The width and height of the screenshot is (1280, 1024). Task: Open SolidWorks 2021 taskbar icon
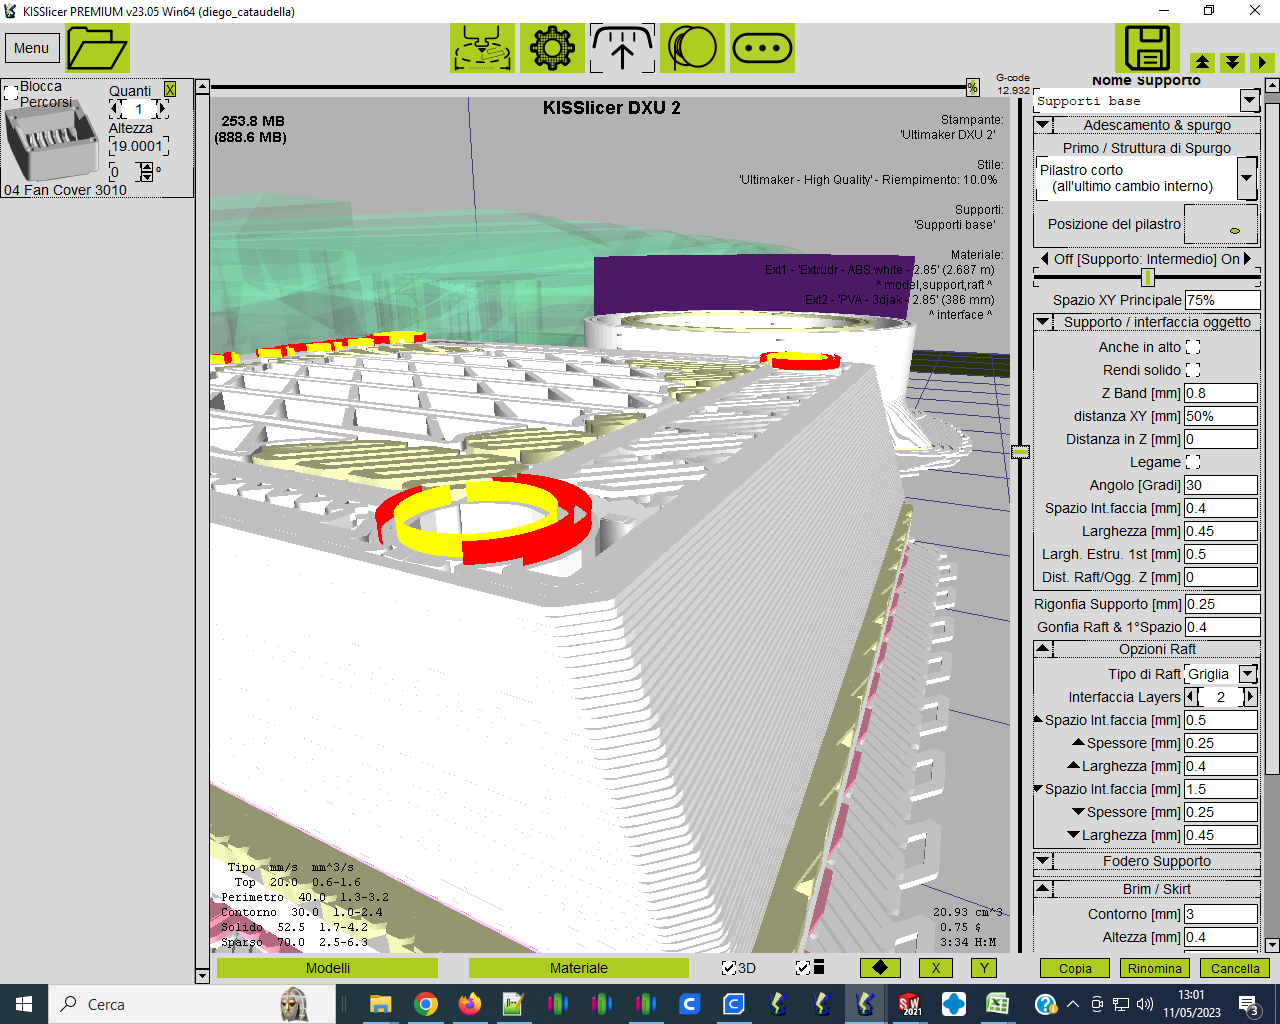[x=909, y=1004]
